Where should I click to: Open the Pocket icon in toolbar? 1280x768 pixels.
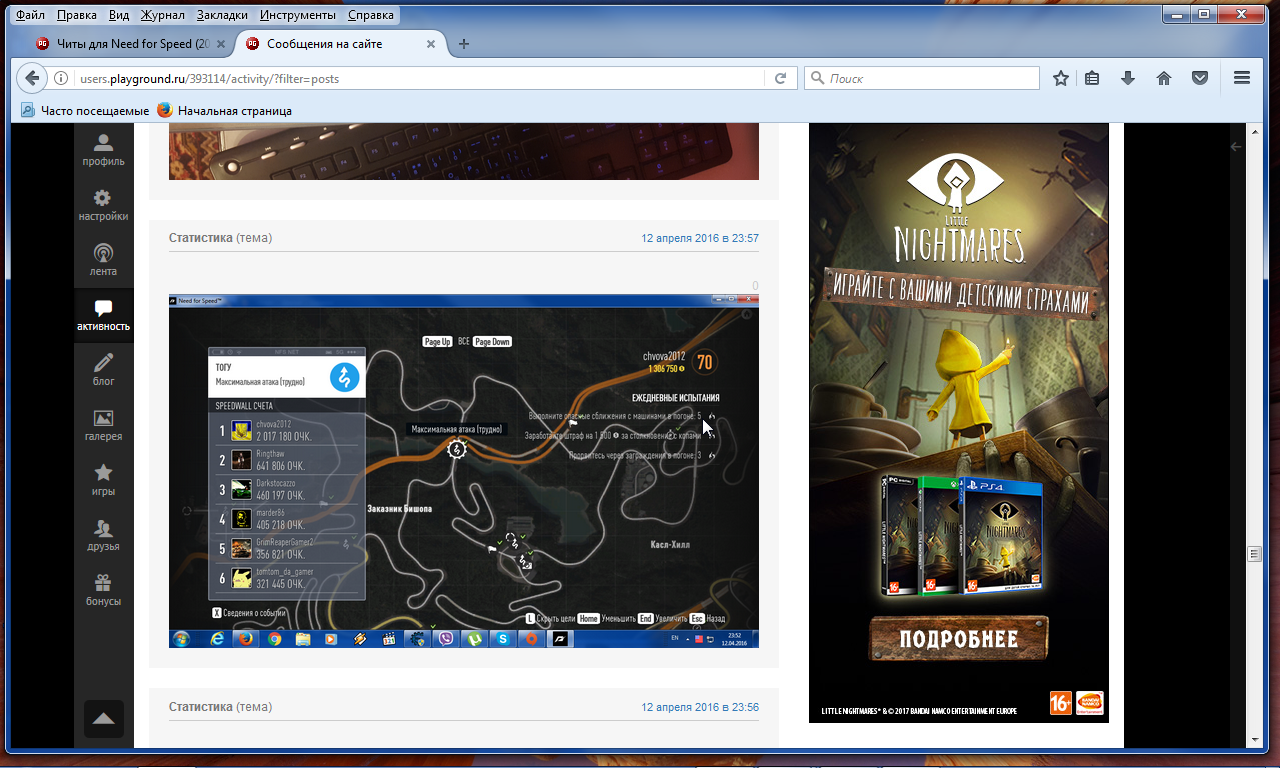1200,78
